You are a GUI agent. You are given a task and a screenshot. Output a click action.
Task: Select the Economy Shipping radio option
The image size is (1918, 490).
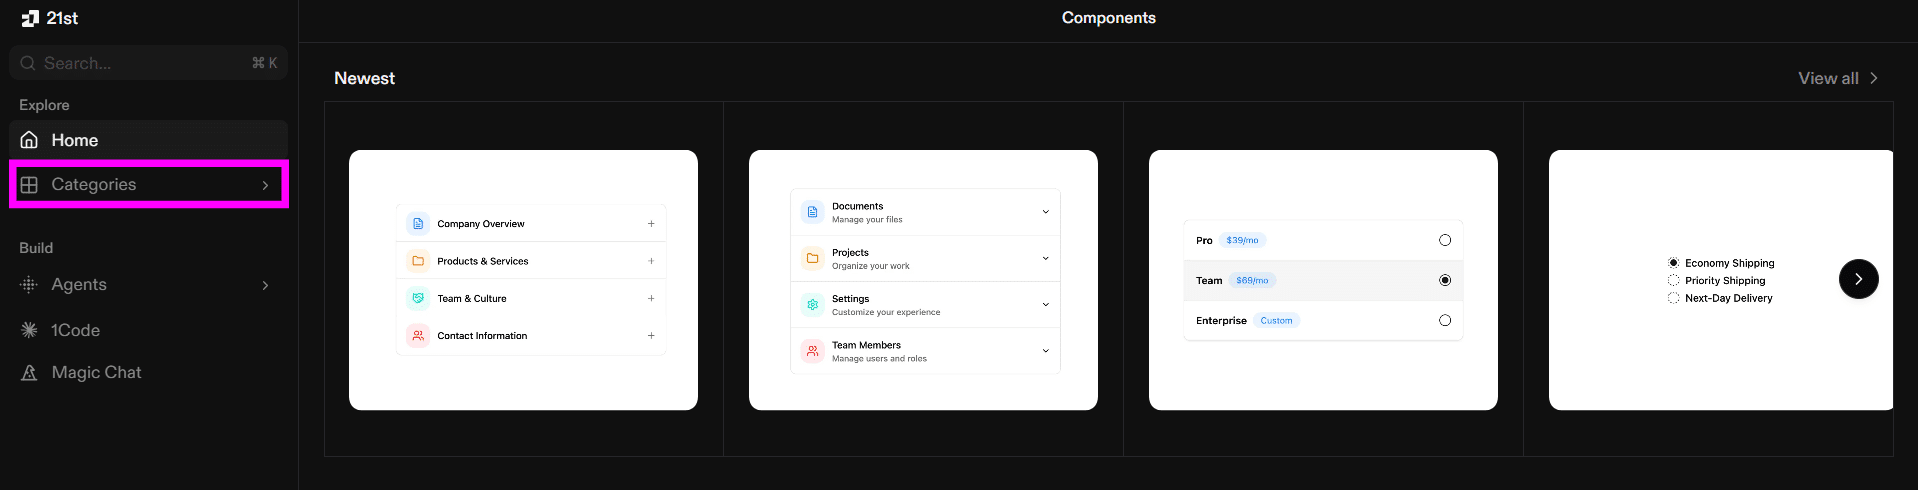1673,263
